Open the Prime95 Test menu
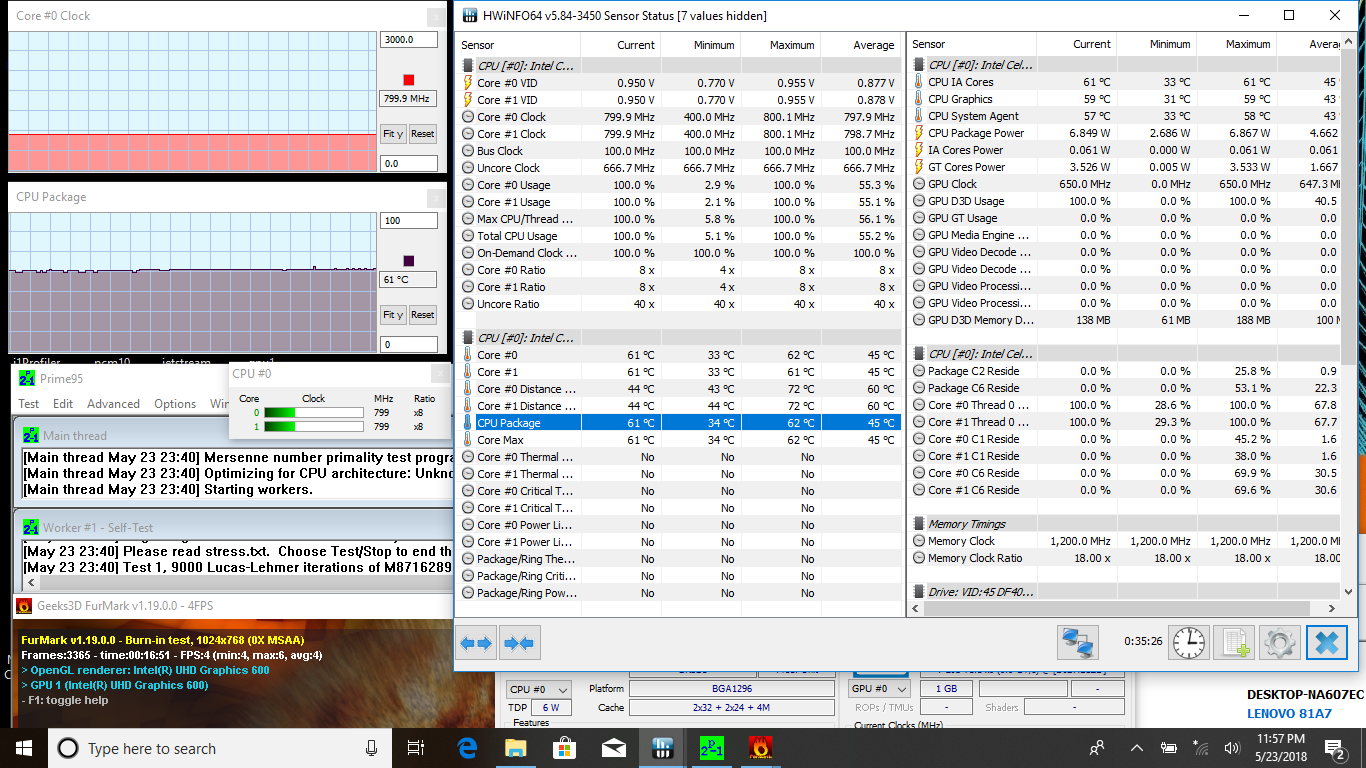 [x=29, y=404]
